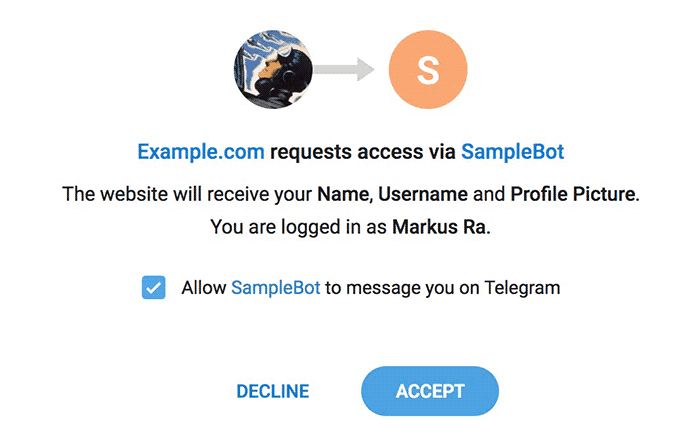Click the orange SampleBot avatar with letter S

[428, 69]
